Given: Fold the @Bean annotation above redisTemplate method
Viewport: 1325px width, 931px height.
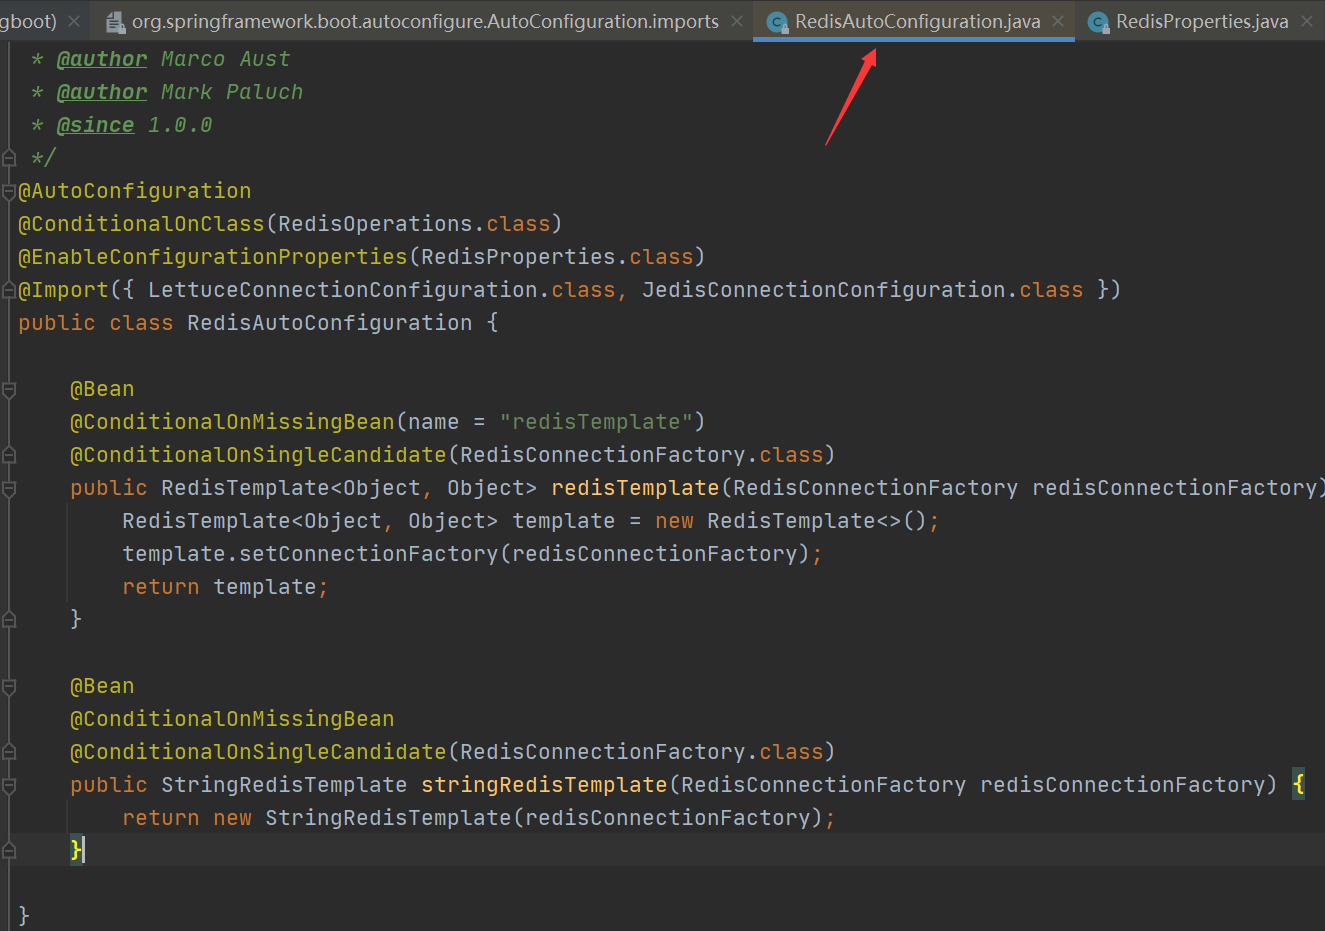Looking at the screenshot, I should (x=9, y=389).
